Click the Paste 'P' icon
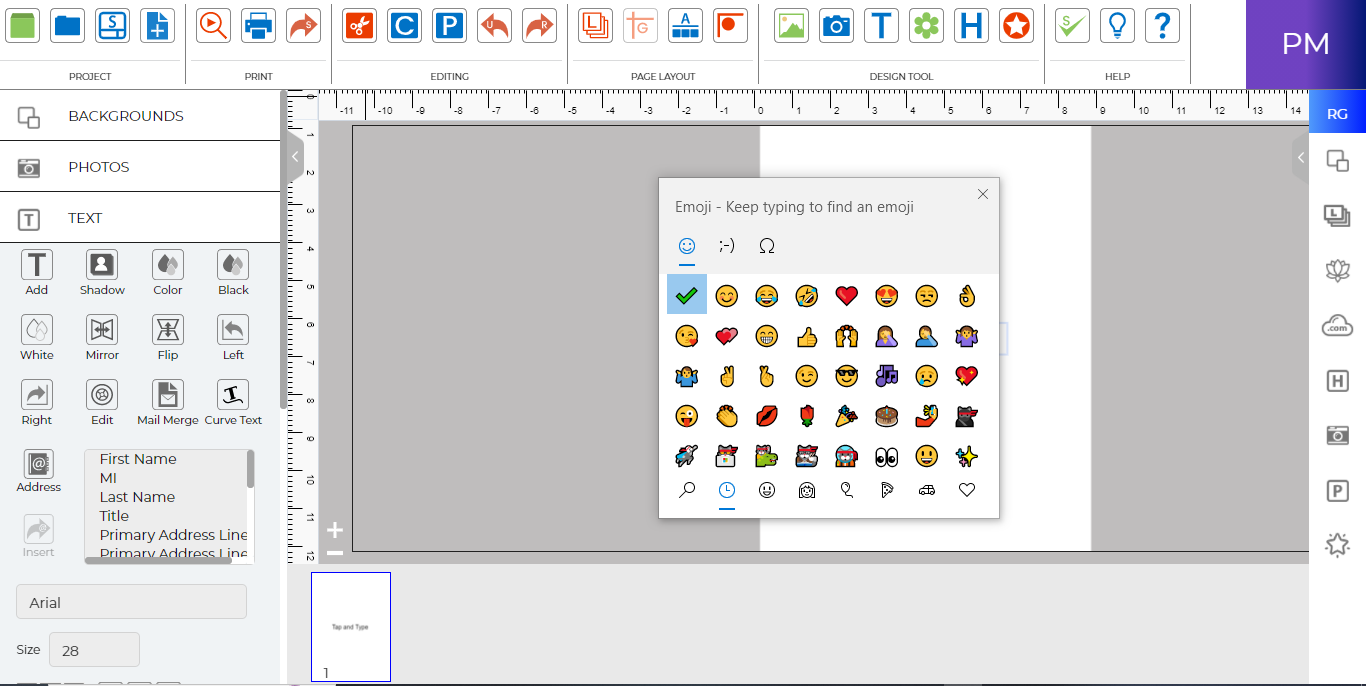 click(449, 25)
